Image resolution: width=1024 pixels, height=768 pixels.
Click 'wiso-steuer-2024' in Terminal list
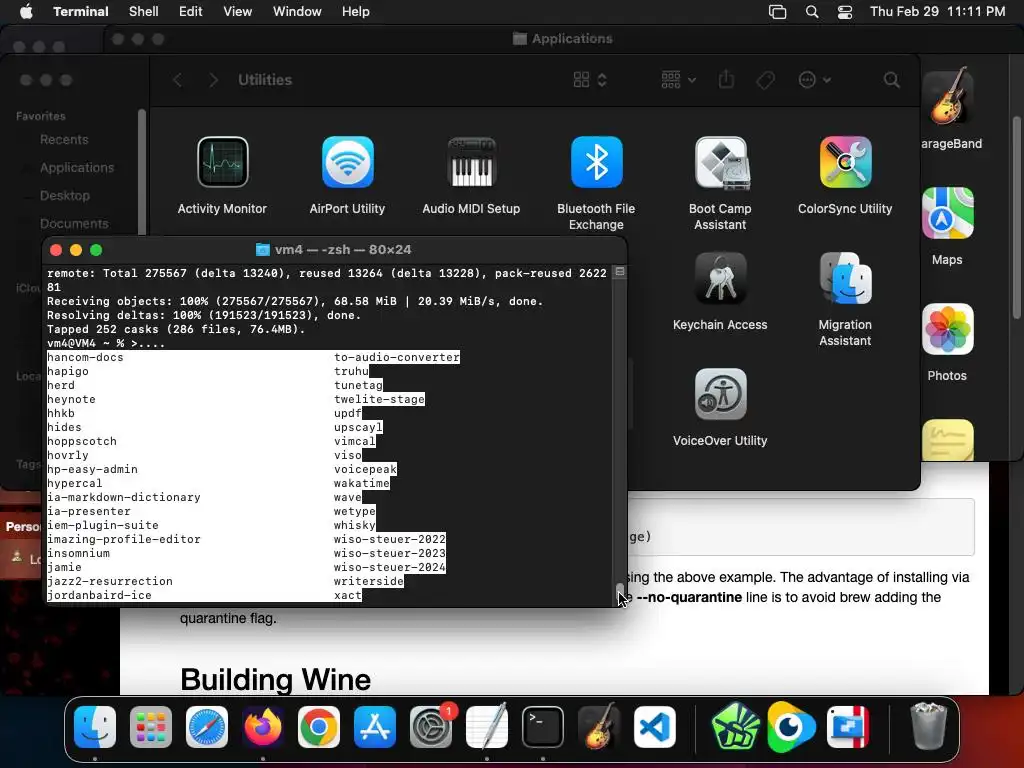pyautogui.click(x=390, y=568)
